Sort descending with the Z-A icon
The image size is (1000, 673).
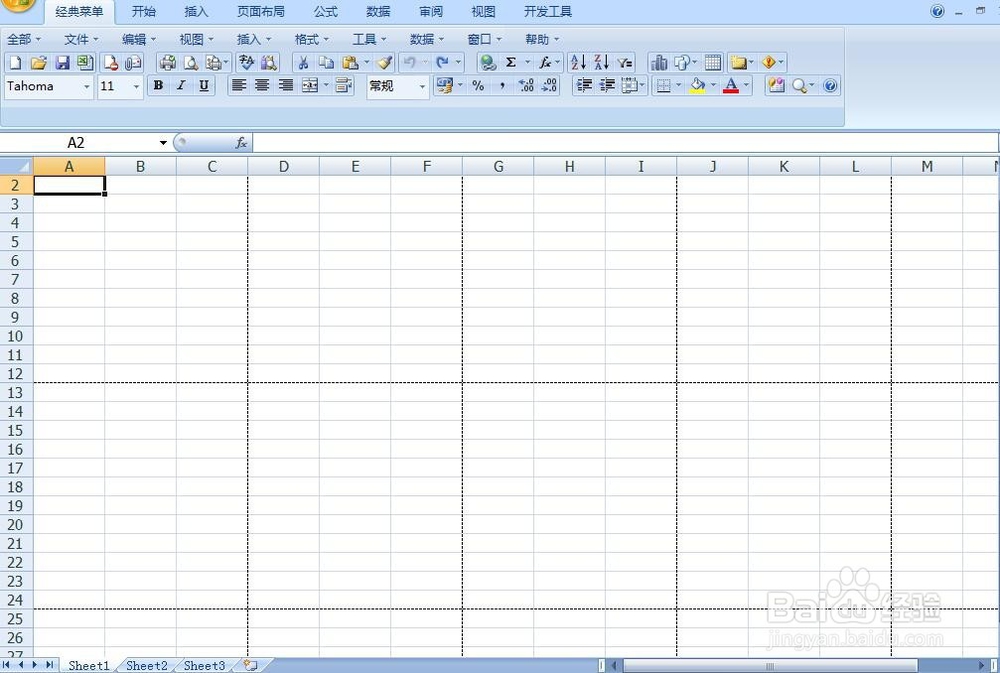601,63
